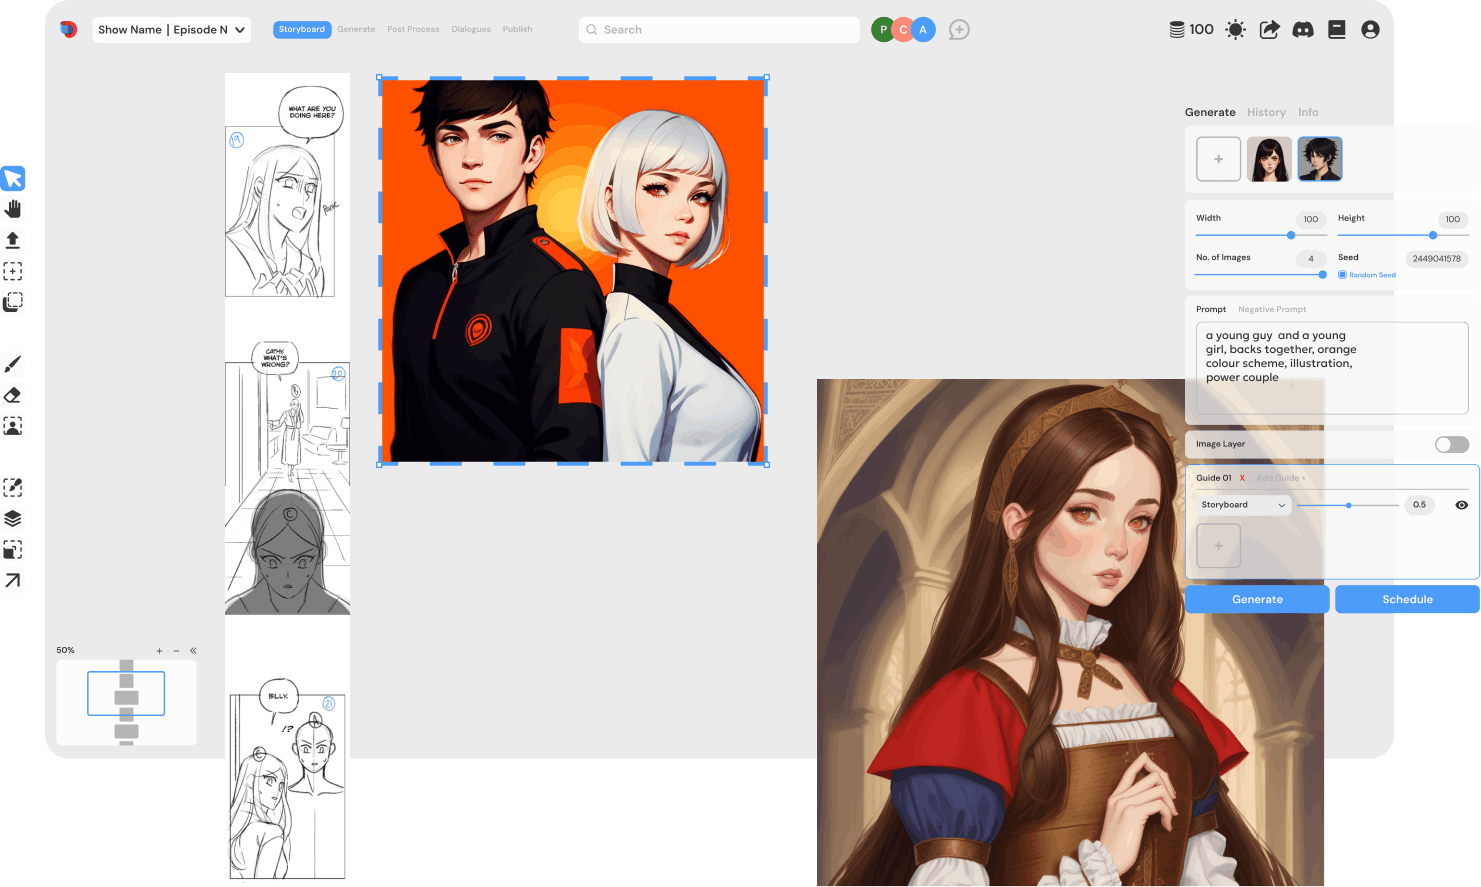The image size is (1481, 887).
Task: Add a collaborator with plus circle
Action: click(x=959, y=30)
